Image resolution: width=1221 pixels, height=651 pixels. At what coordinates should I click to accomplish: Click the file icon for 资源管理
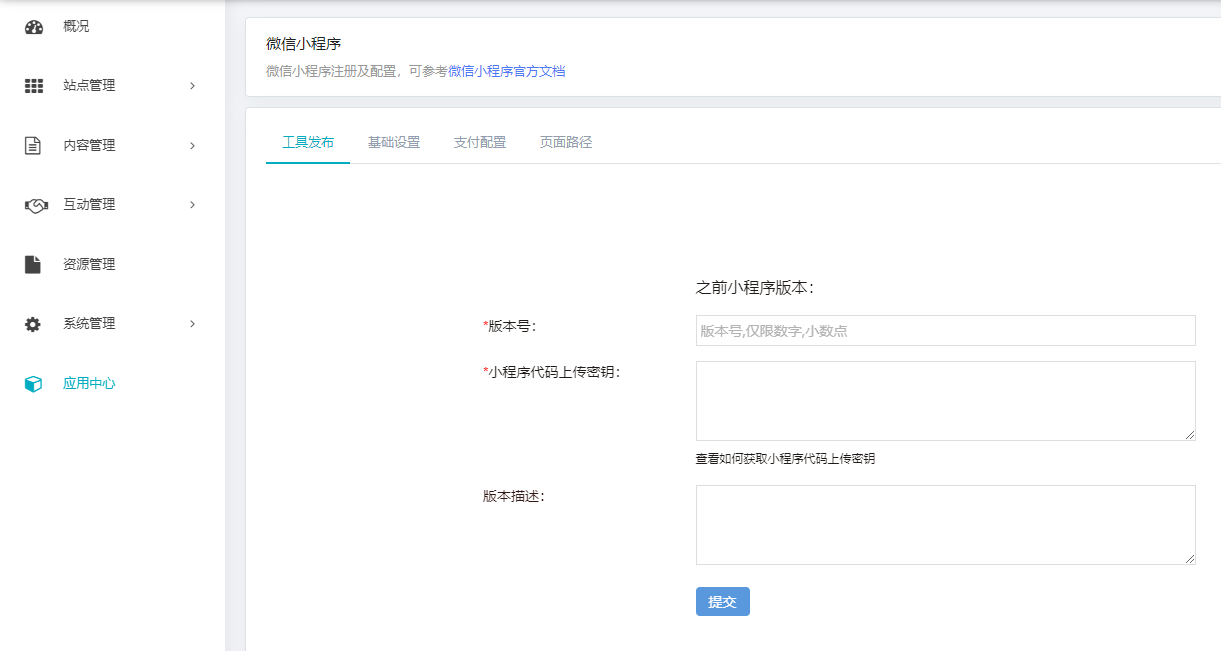coord(33,265)
